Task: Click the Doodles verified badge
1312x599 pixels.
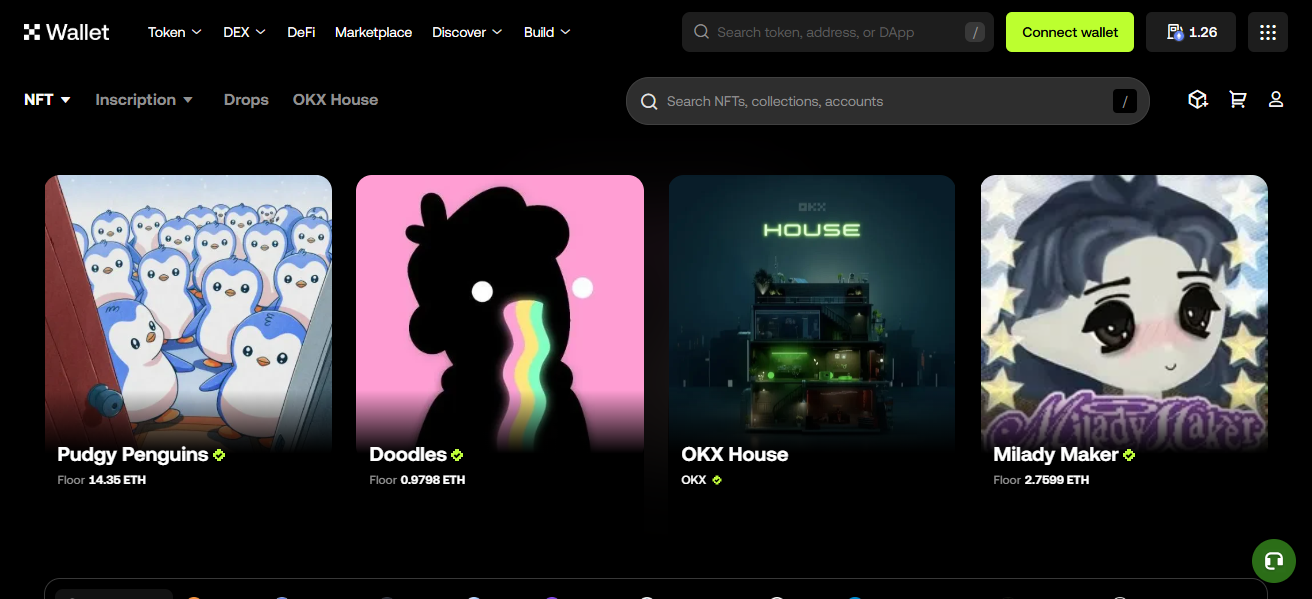Action: point(457,455)
